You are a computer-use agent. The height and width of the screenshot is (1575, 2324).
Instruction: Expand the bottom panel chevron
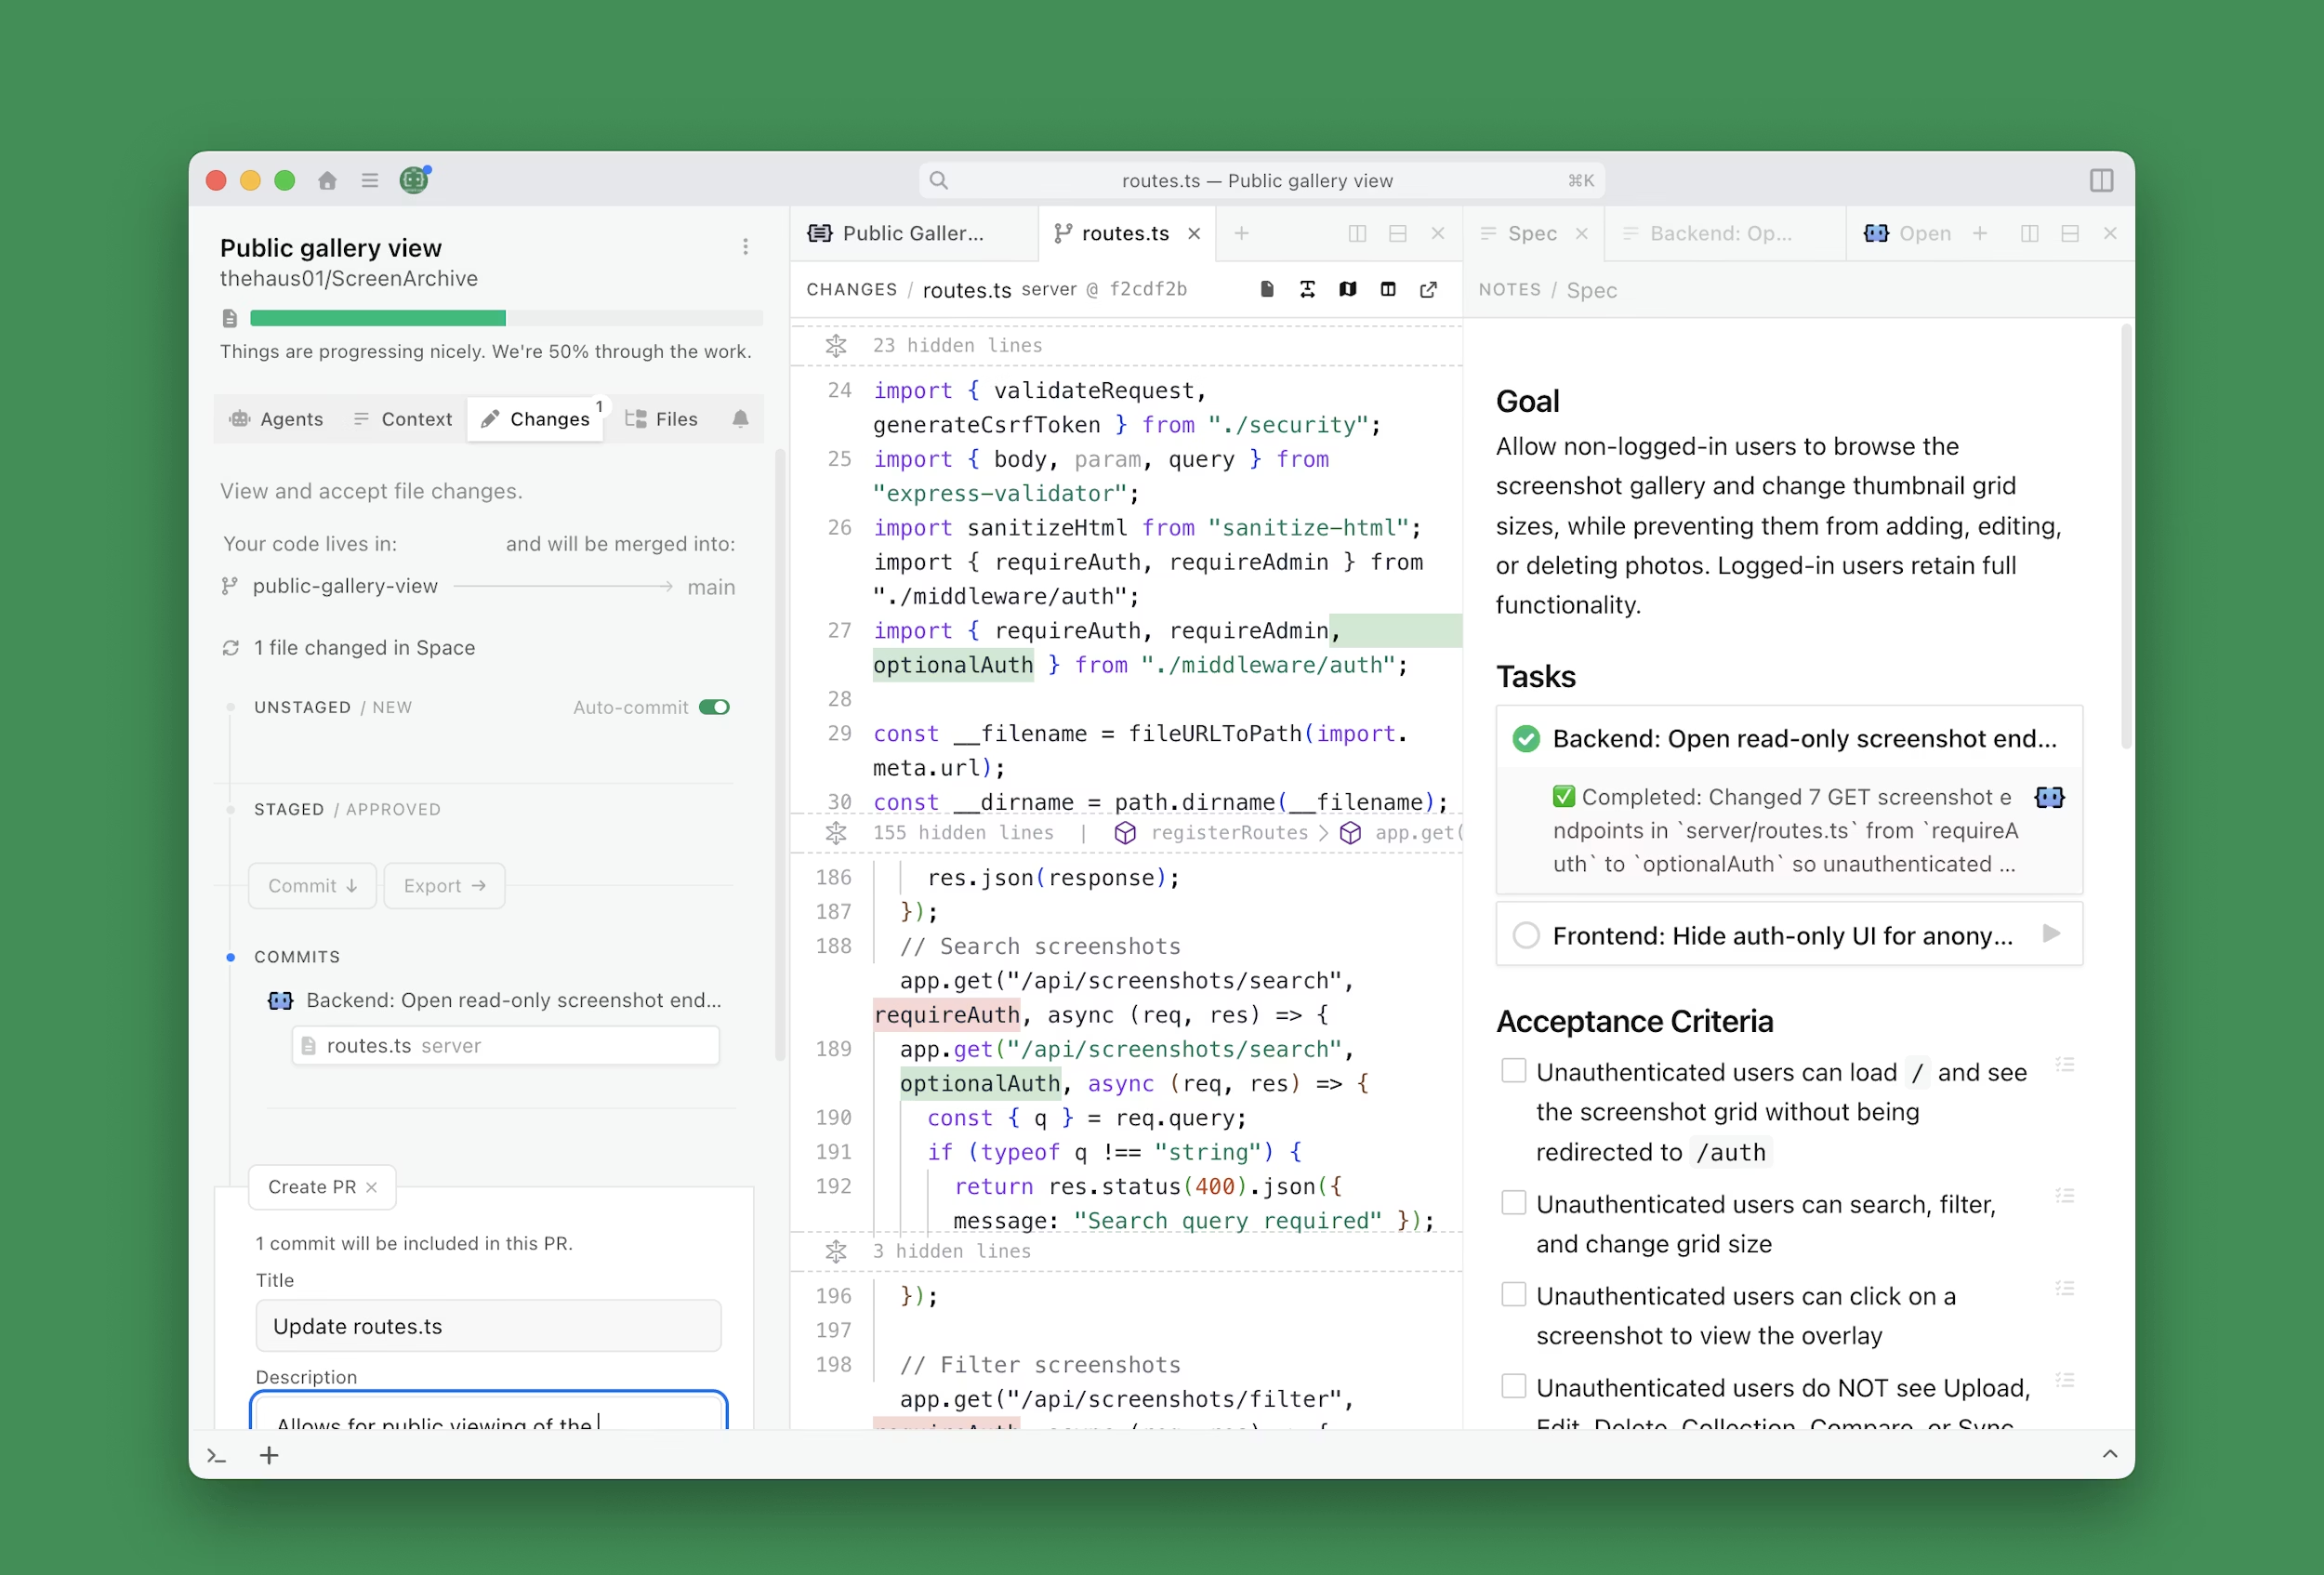(2110, 1455)
